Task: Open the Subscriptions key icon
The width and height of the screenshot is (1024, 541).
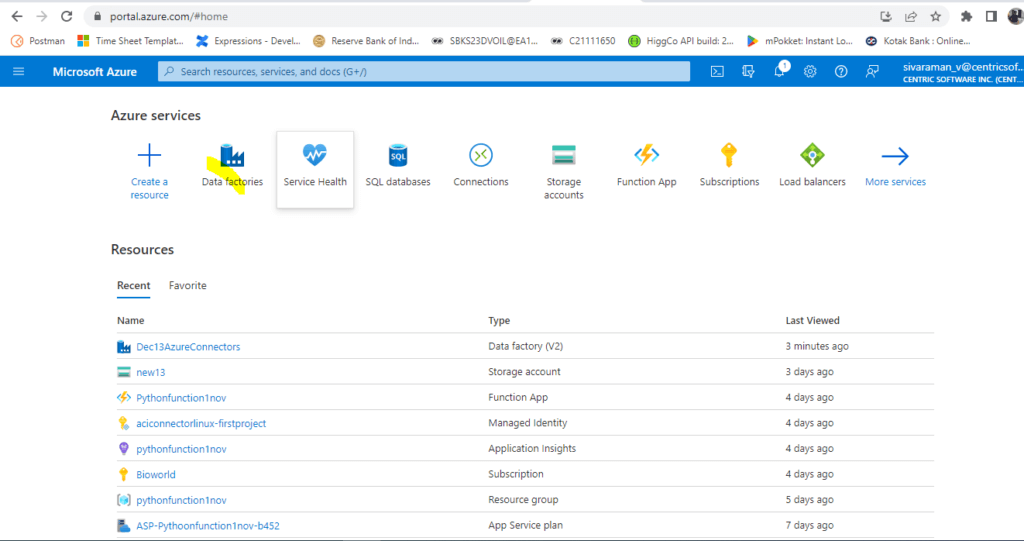Action: (729, 156)
